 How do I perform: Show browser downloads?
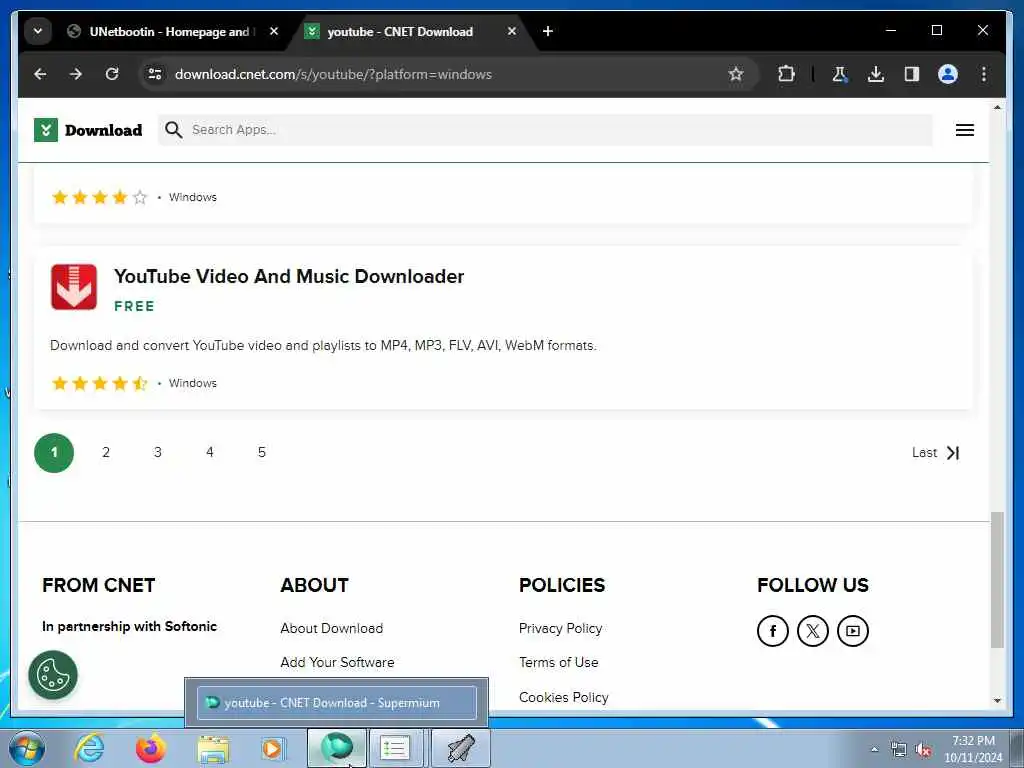coord(876,74)
